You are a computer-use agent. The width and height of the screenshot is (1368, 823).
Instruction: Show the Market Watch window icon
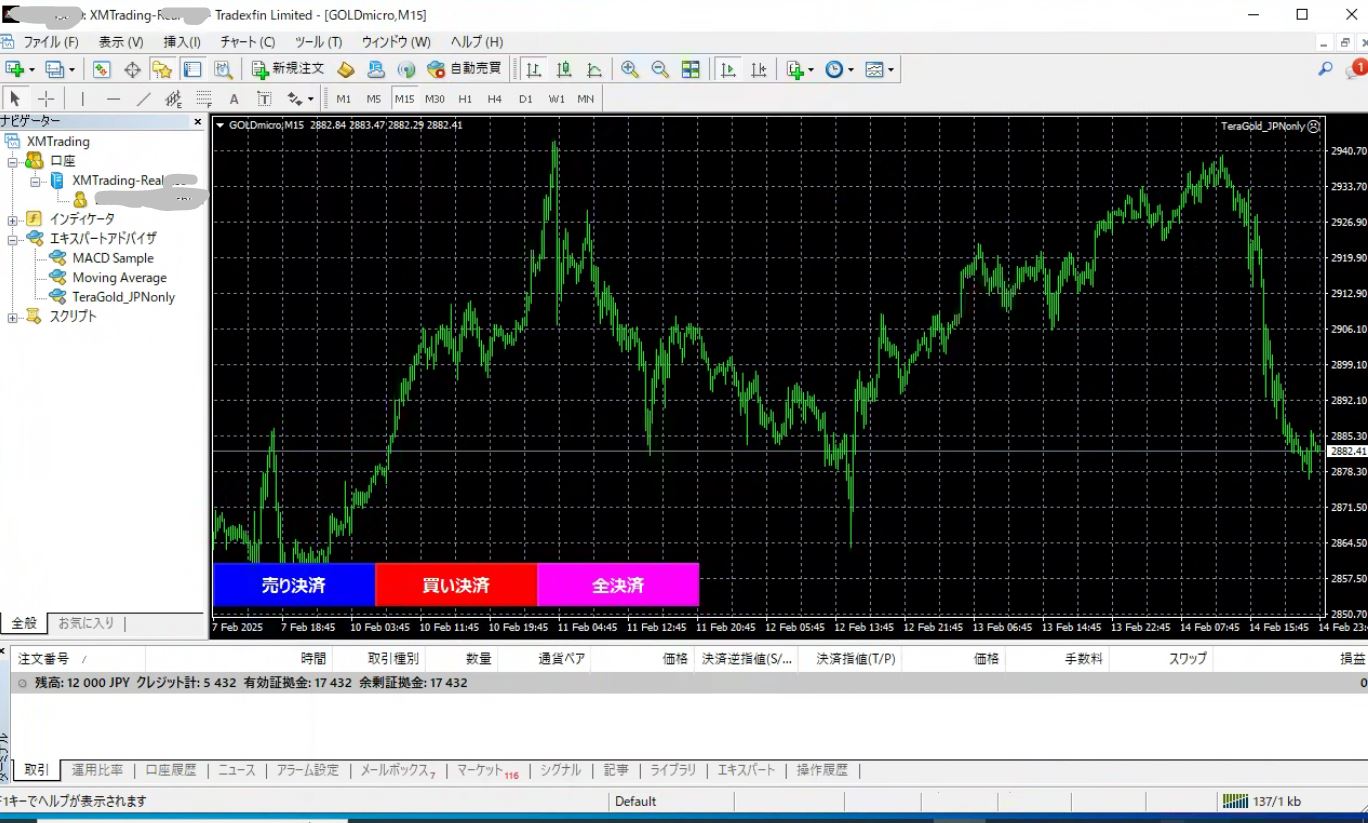pos(102,69)
